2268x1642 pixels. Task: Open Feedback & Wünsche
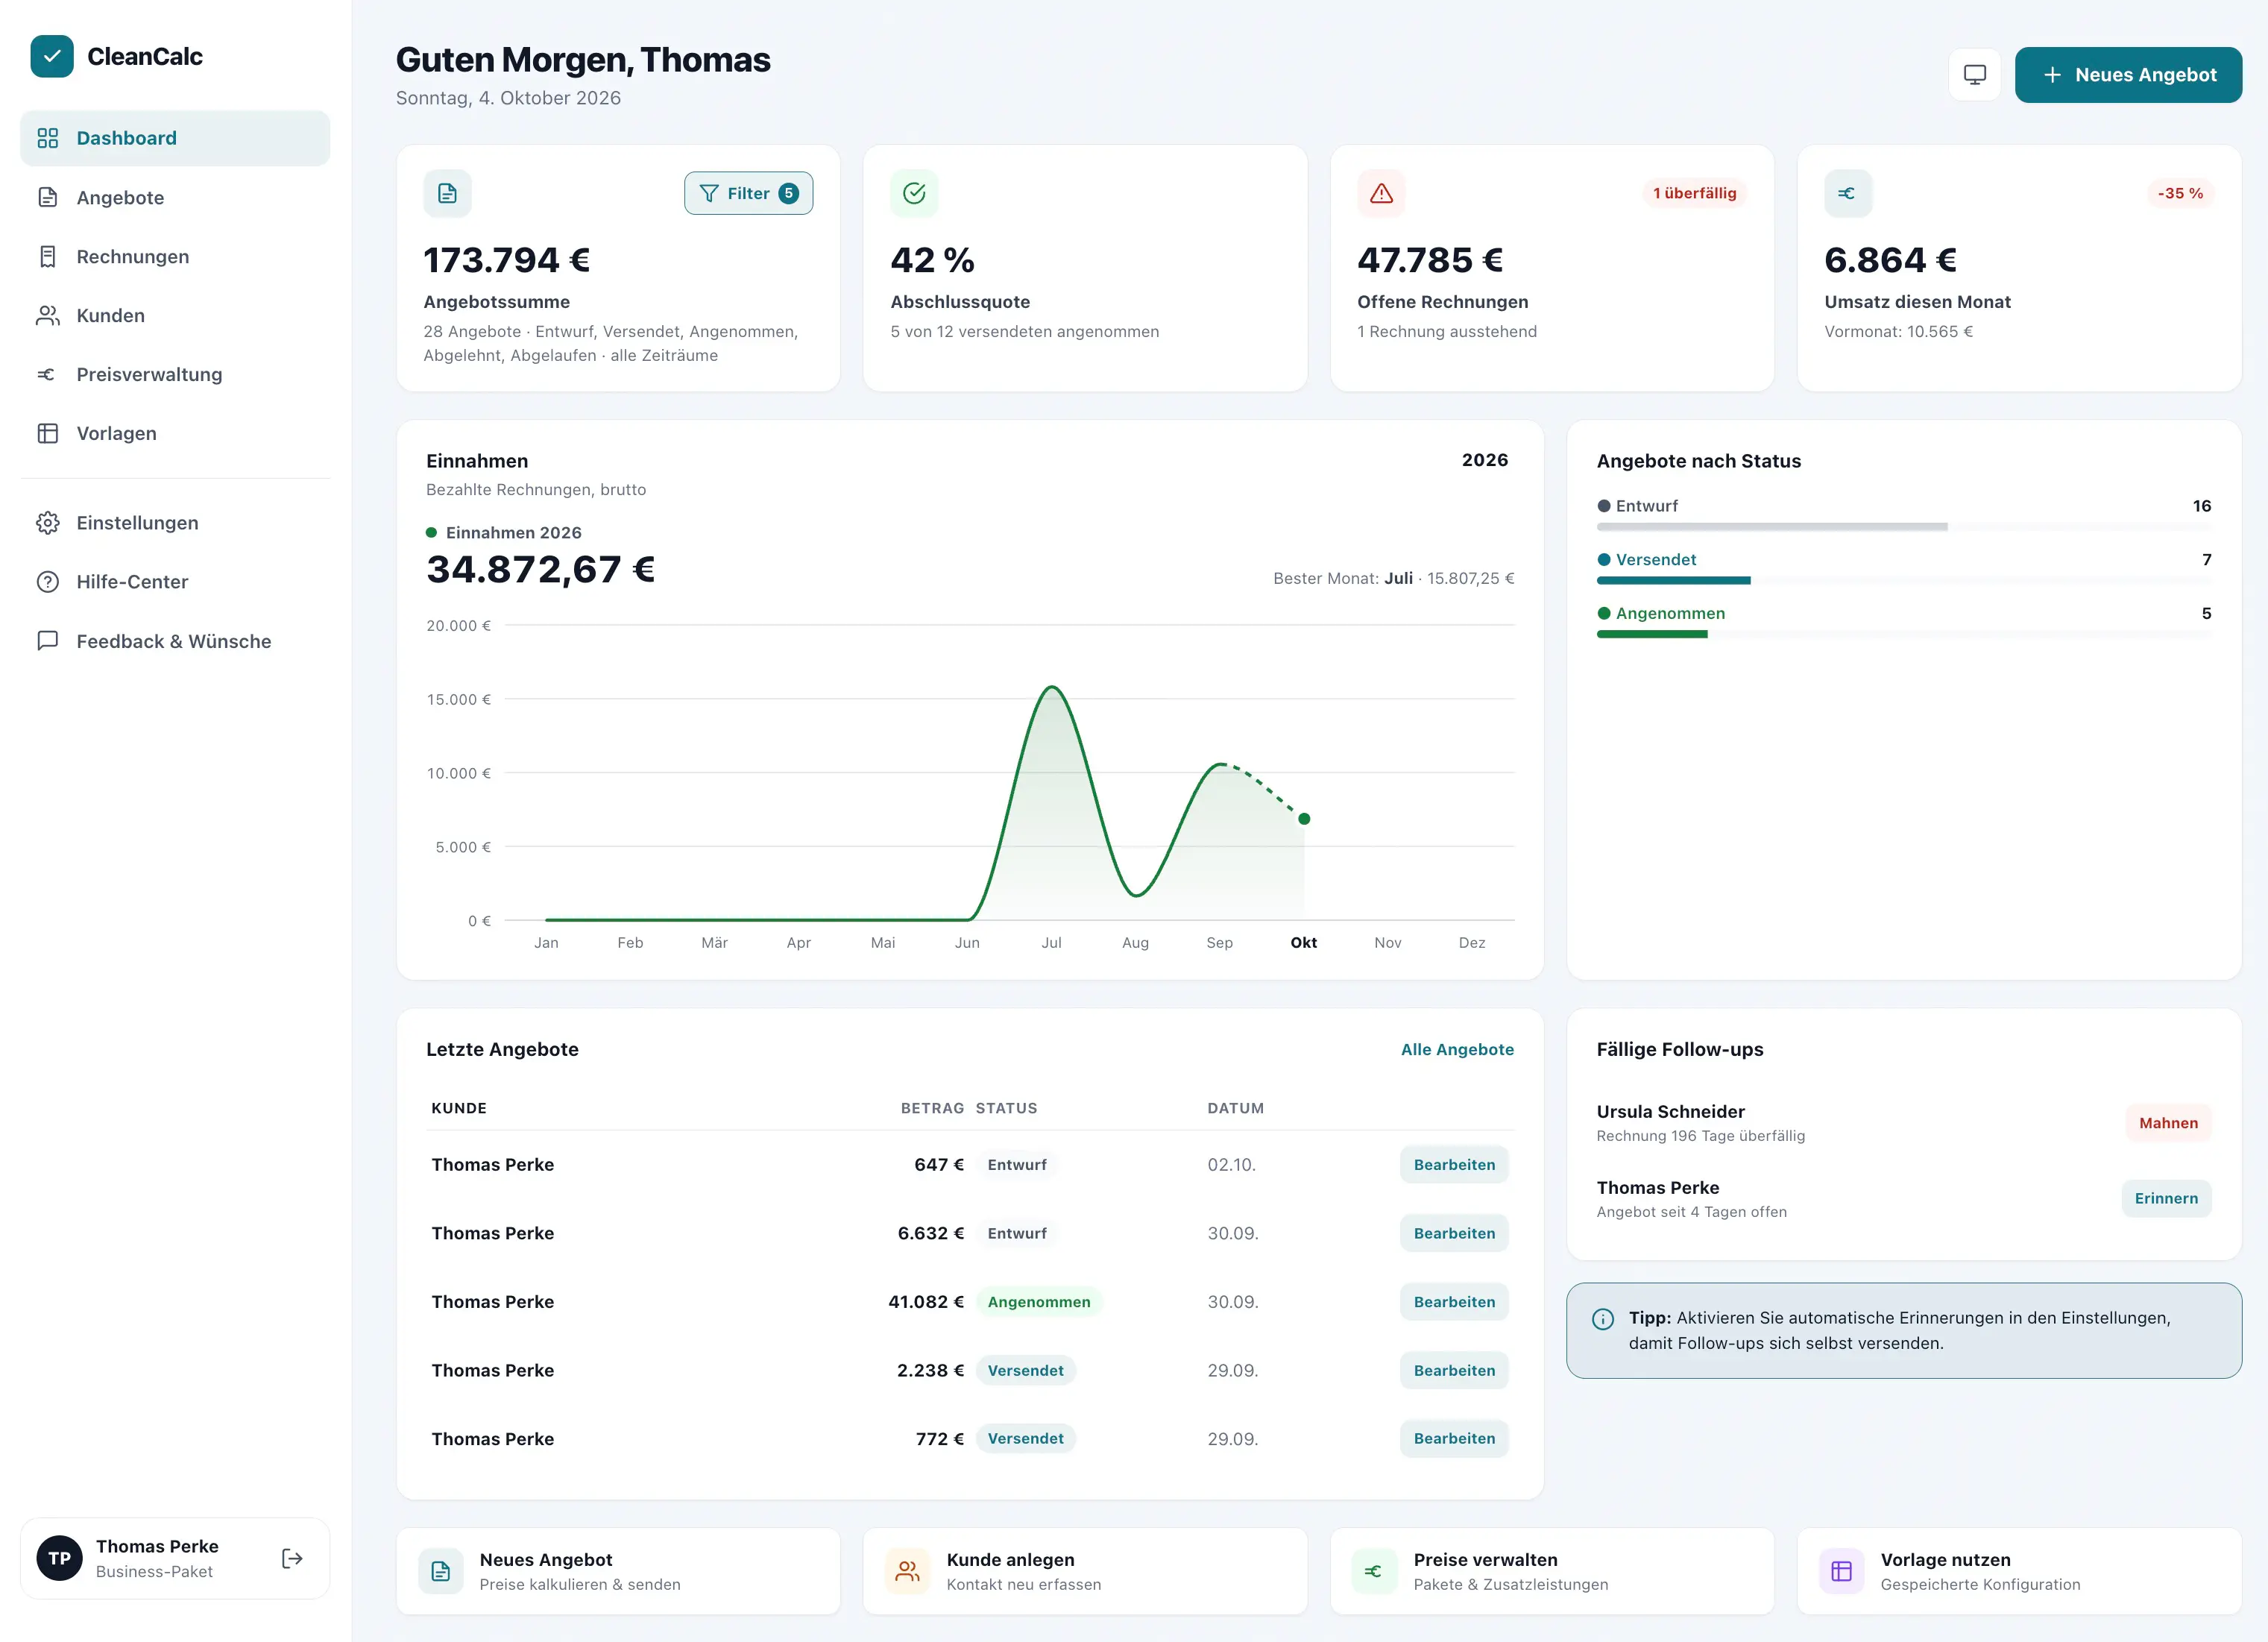[x=175, y=641]
